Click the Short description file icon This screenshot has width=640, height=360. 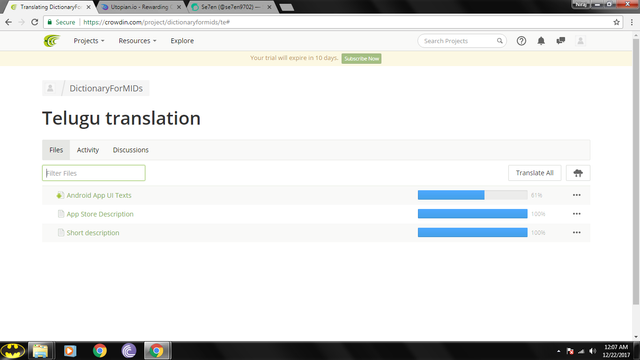point(61,233)
